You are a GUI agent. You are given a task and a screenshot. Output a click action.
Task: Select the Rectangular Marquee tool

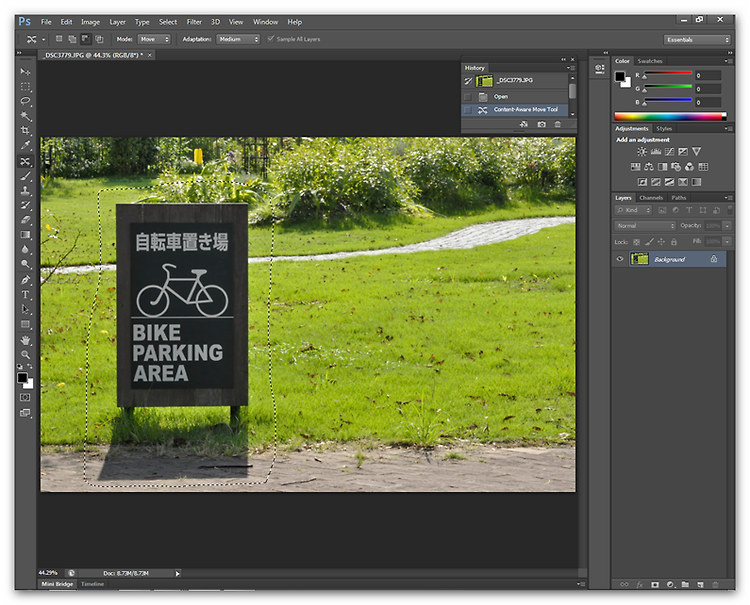(25, 87)
